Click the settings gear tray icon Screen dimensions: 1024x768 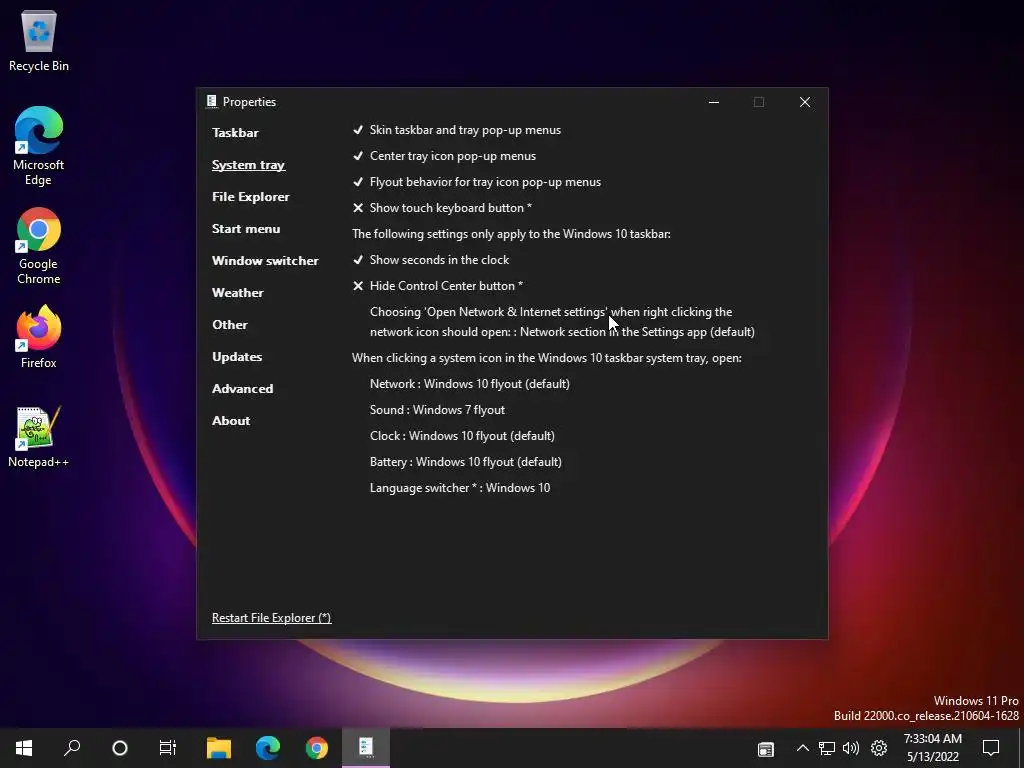coord(879,748)
